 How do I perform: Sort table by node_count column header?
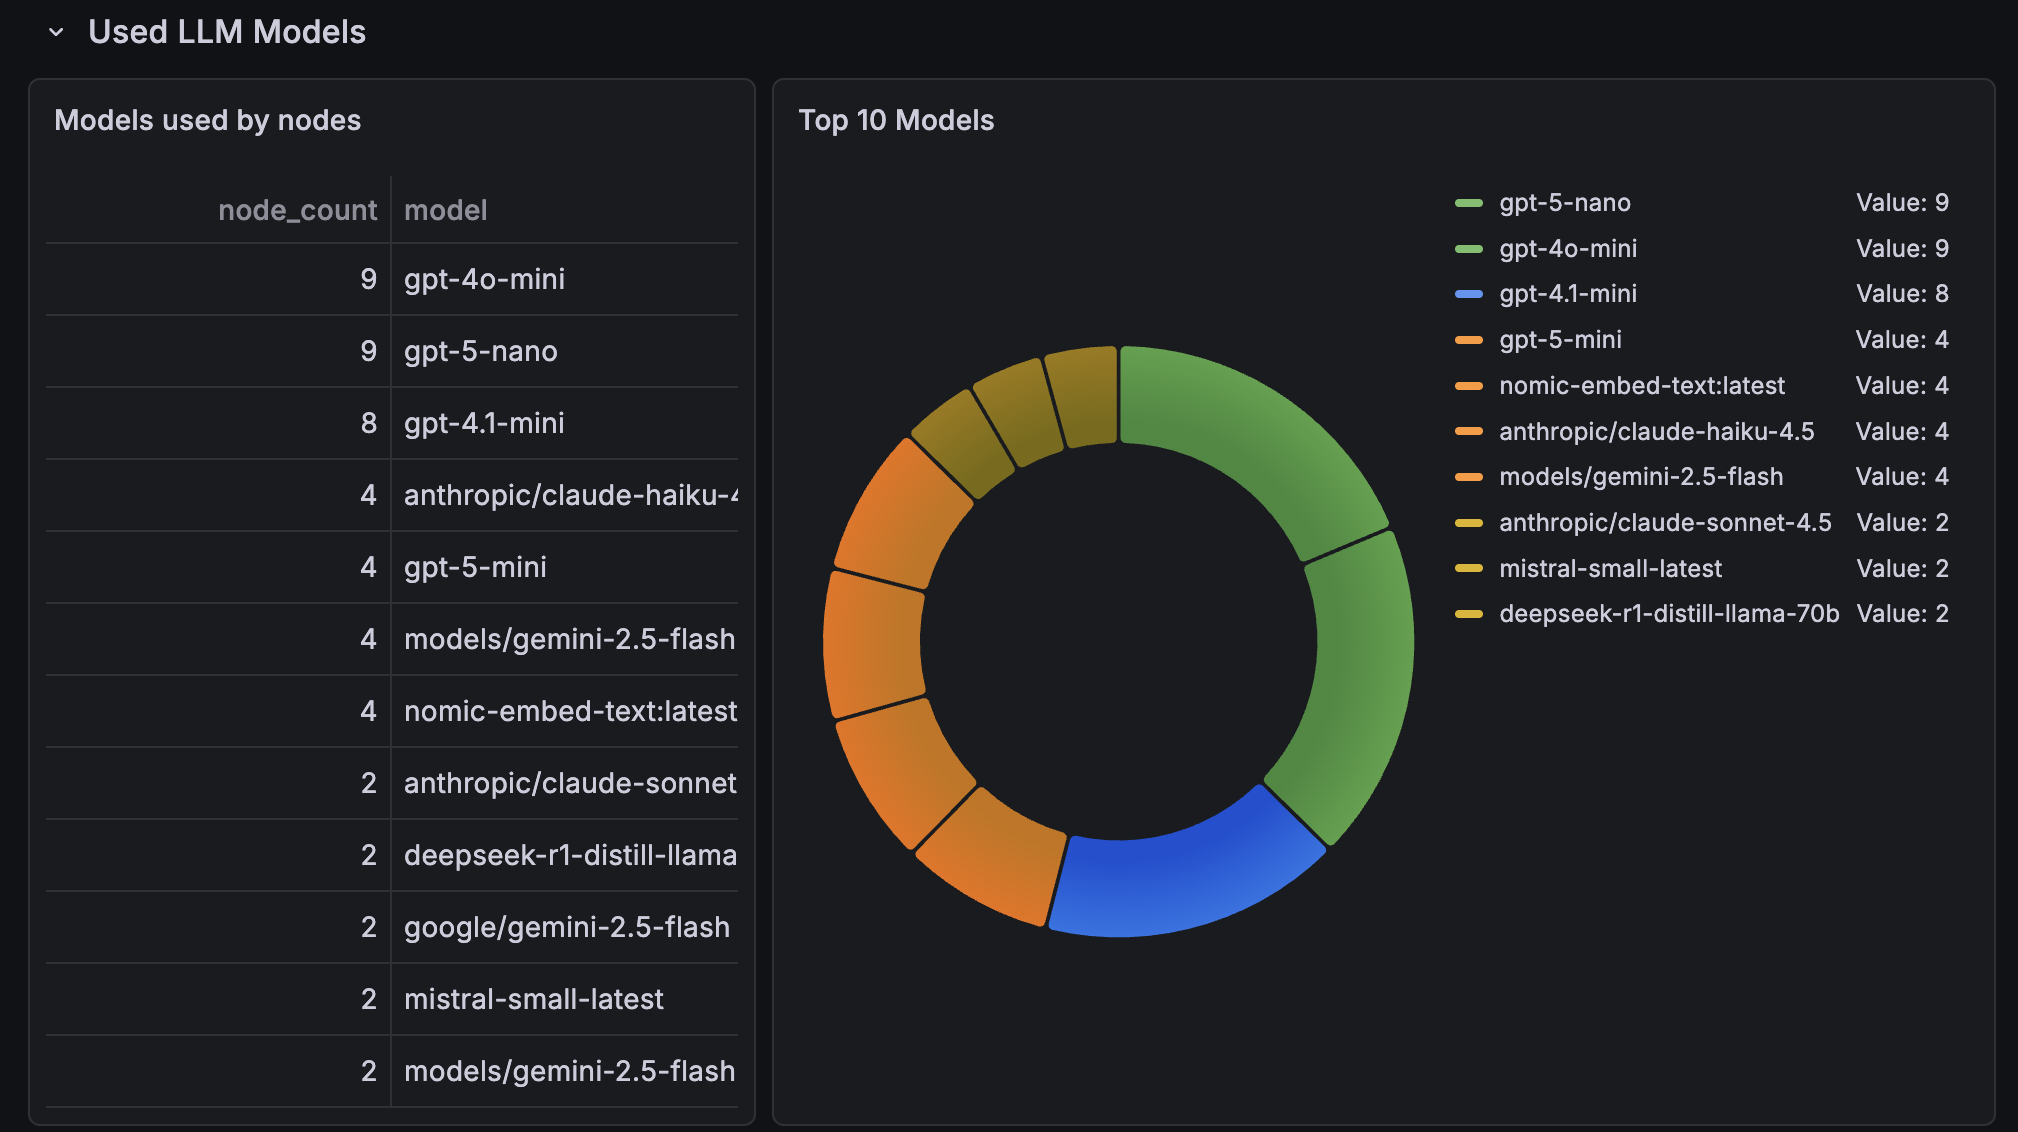click(297, 210)
